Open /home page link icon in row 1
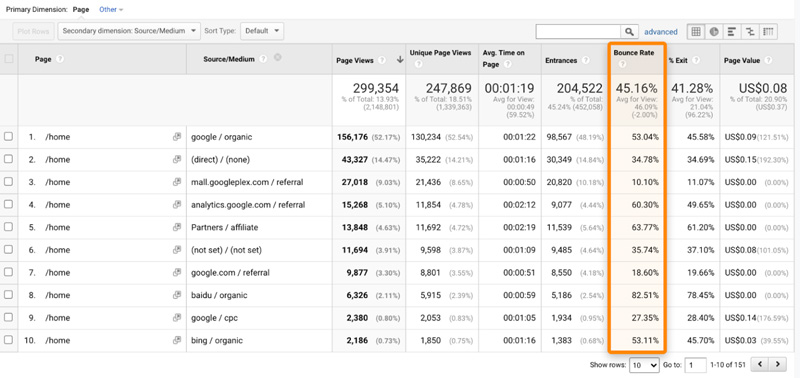Viewport: 800px width, 378px height. tap(177, 137)
